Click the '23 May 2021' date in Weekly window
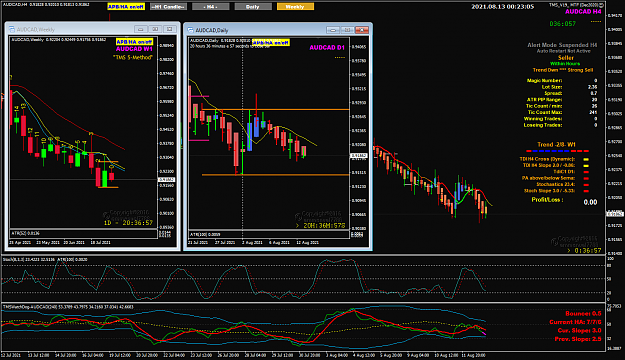625x360 pixels. 47,242
